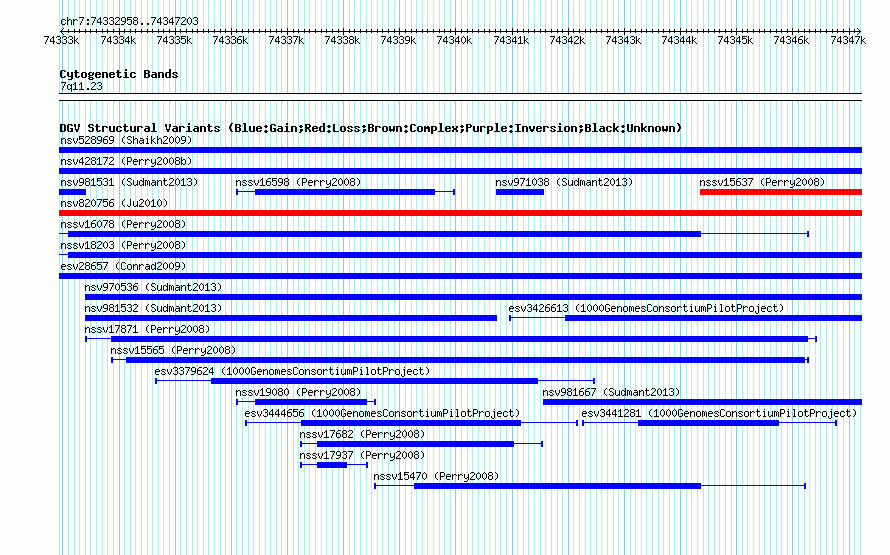Screen dimensions: 890x555
Task: Click esv3426613 (1000GenomesConsortiumPilotProject) label
Action: click(x=646, y=308)
